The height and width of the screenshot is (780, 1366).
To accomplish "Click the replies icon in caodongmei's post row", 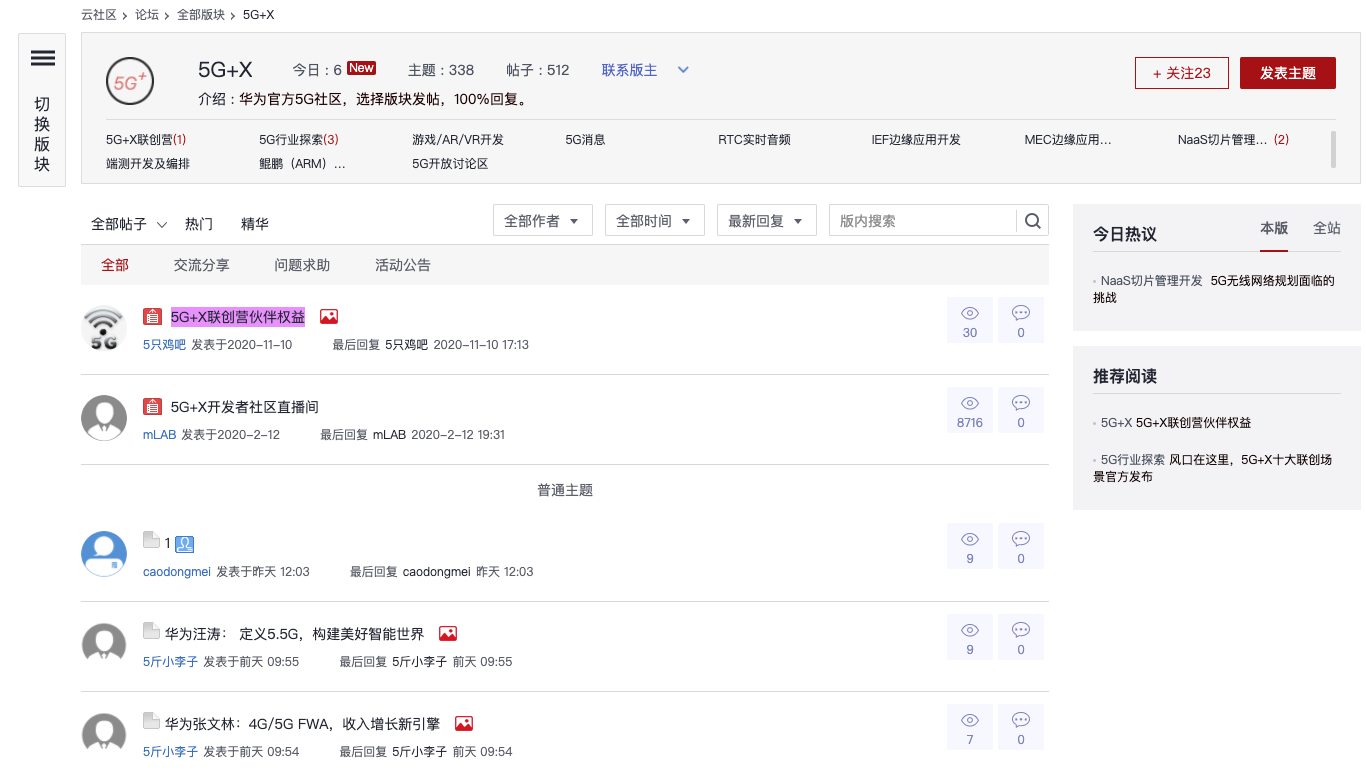I will pyautogui.click(x=1021, y=539).
